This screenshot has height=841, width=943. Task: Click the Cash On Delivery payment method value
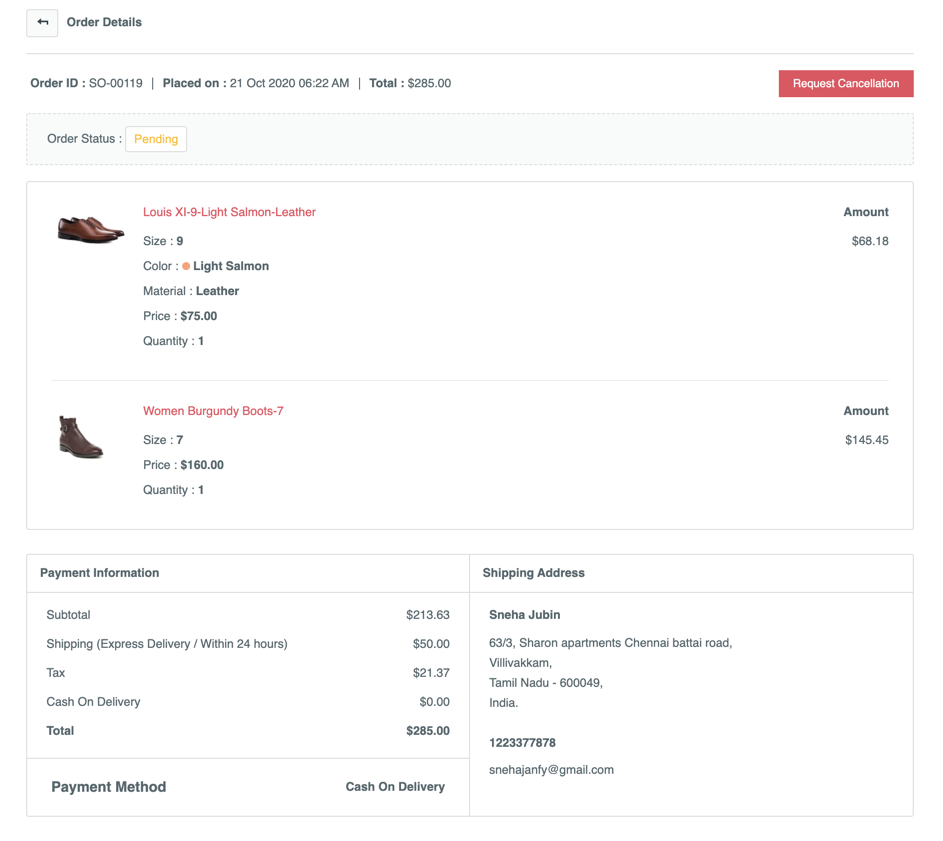tap(395, 787)
